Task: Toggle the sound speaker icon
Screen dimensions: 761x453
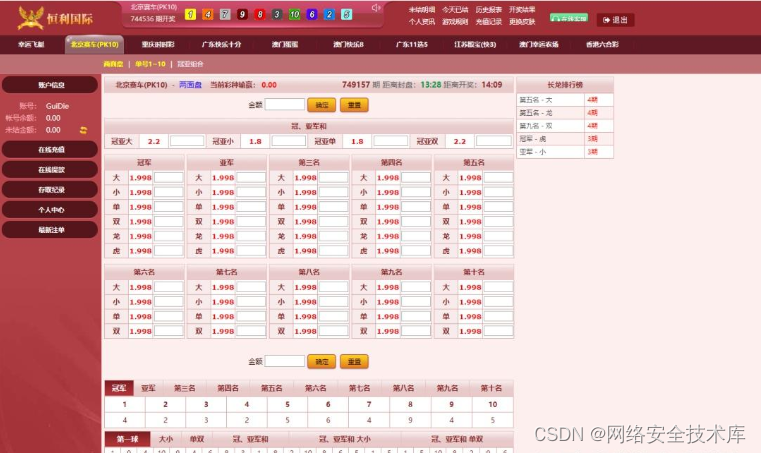Action: pos(376,8)
